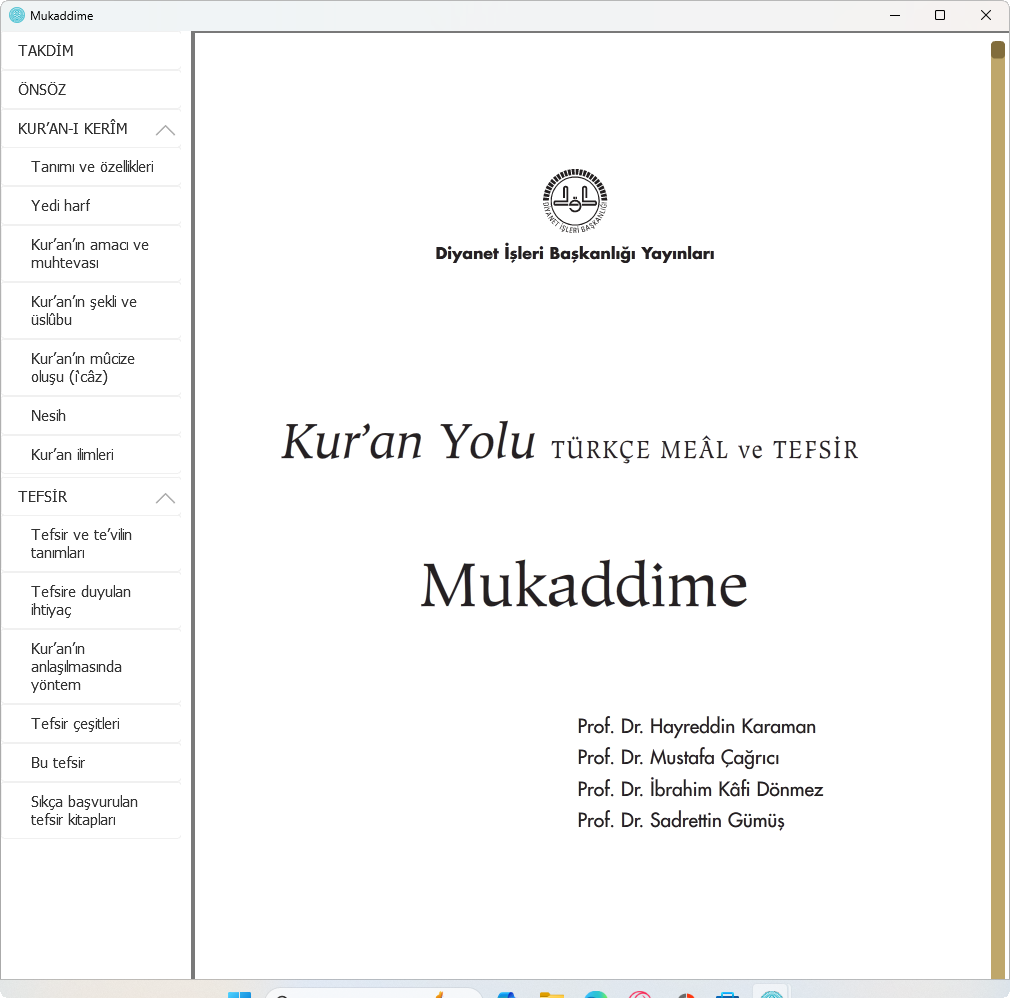Select 'Tefsir ve te'vilin tanımları'
The width and height of the screenshot is (1010, 998).
91,544
